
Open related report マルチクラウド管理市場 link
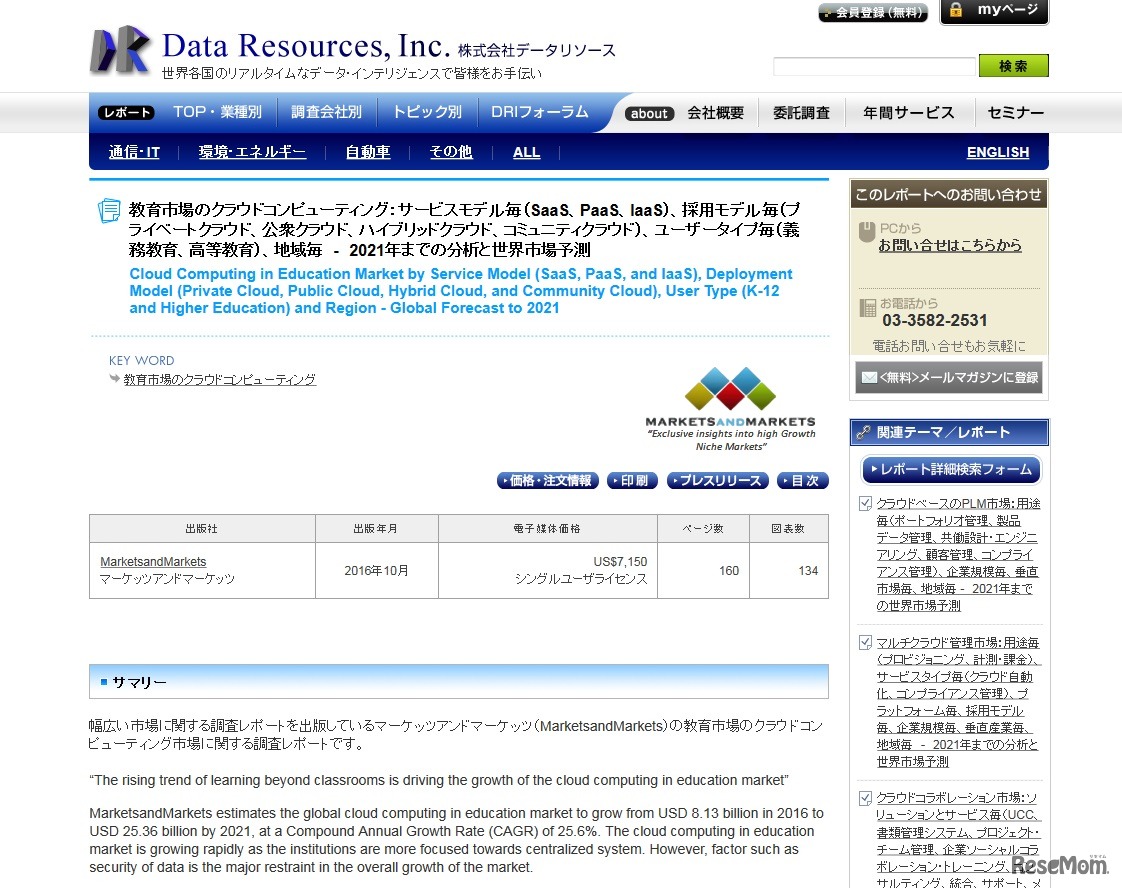[x=958, y=702]
